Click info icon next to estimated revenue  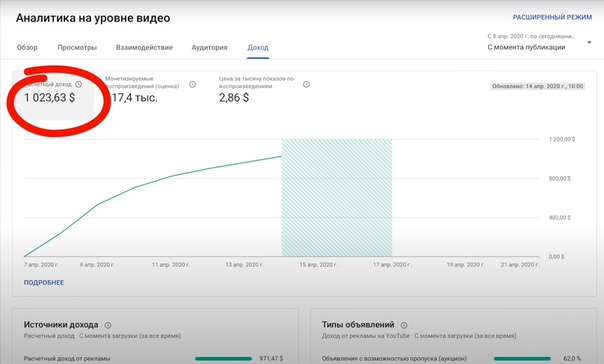point(79,84)
